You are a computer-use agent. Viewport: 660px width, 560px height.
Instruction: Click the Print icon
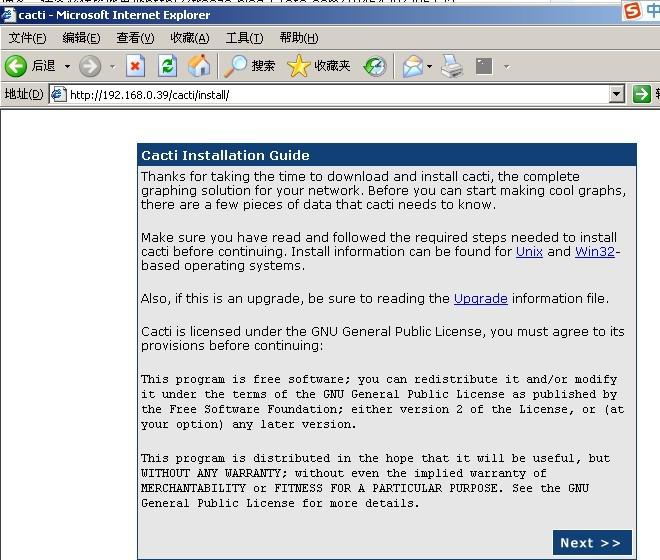coord(452,66)
